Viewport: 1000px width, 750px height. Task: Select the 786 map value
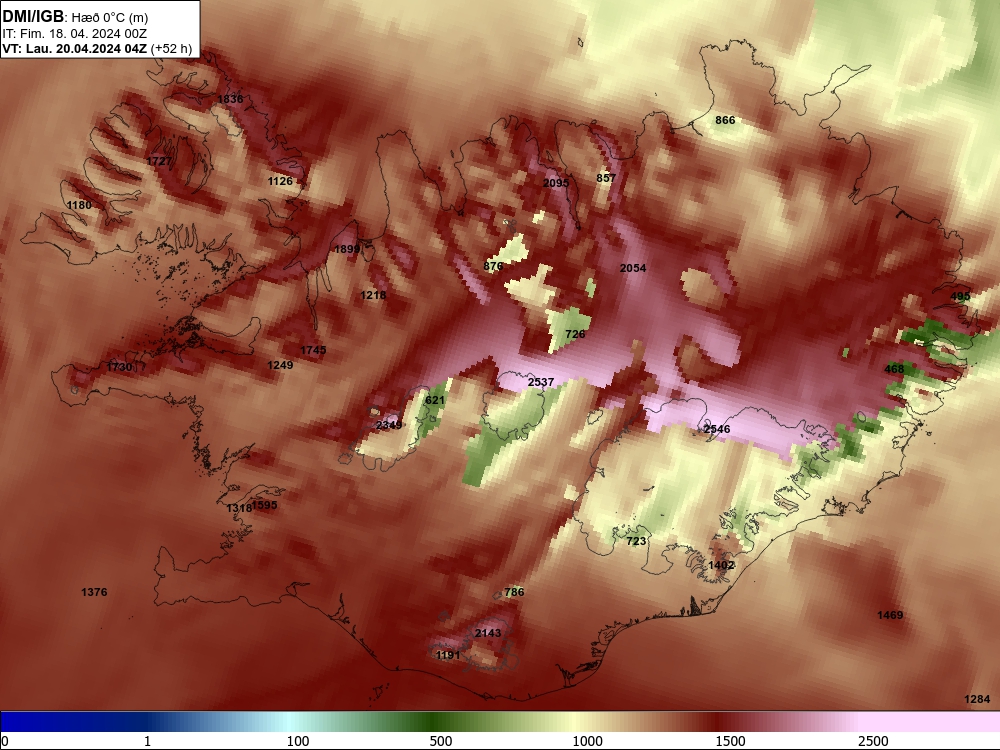pyautogui.click(x=514, y=592)
